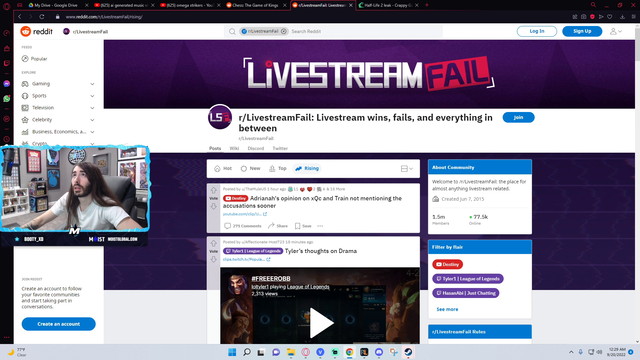Reload the current page

pos(42,17)
